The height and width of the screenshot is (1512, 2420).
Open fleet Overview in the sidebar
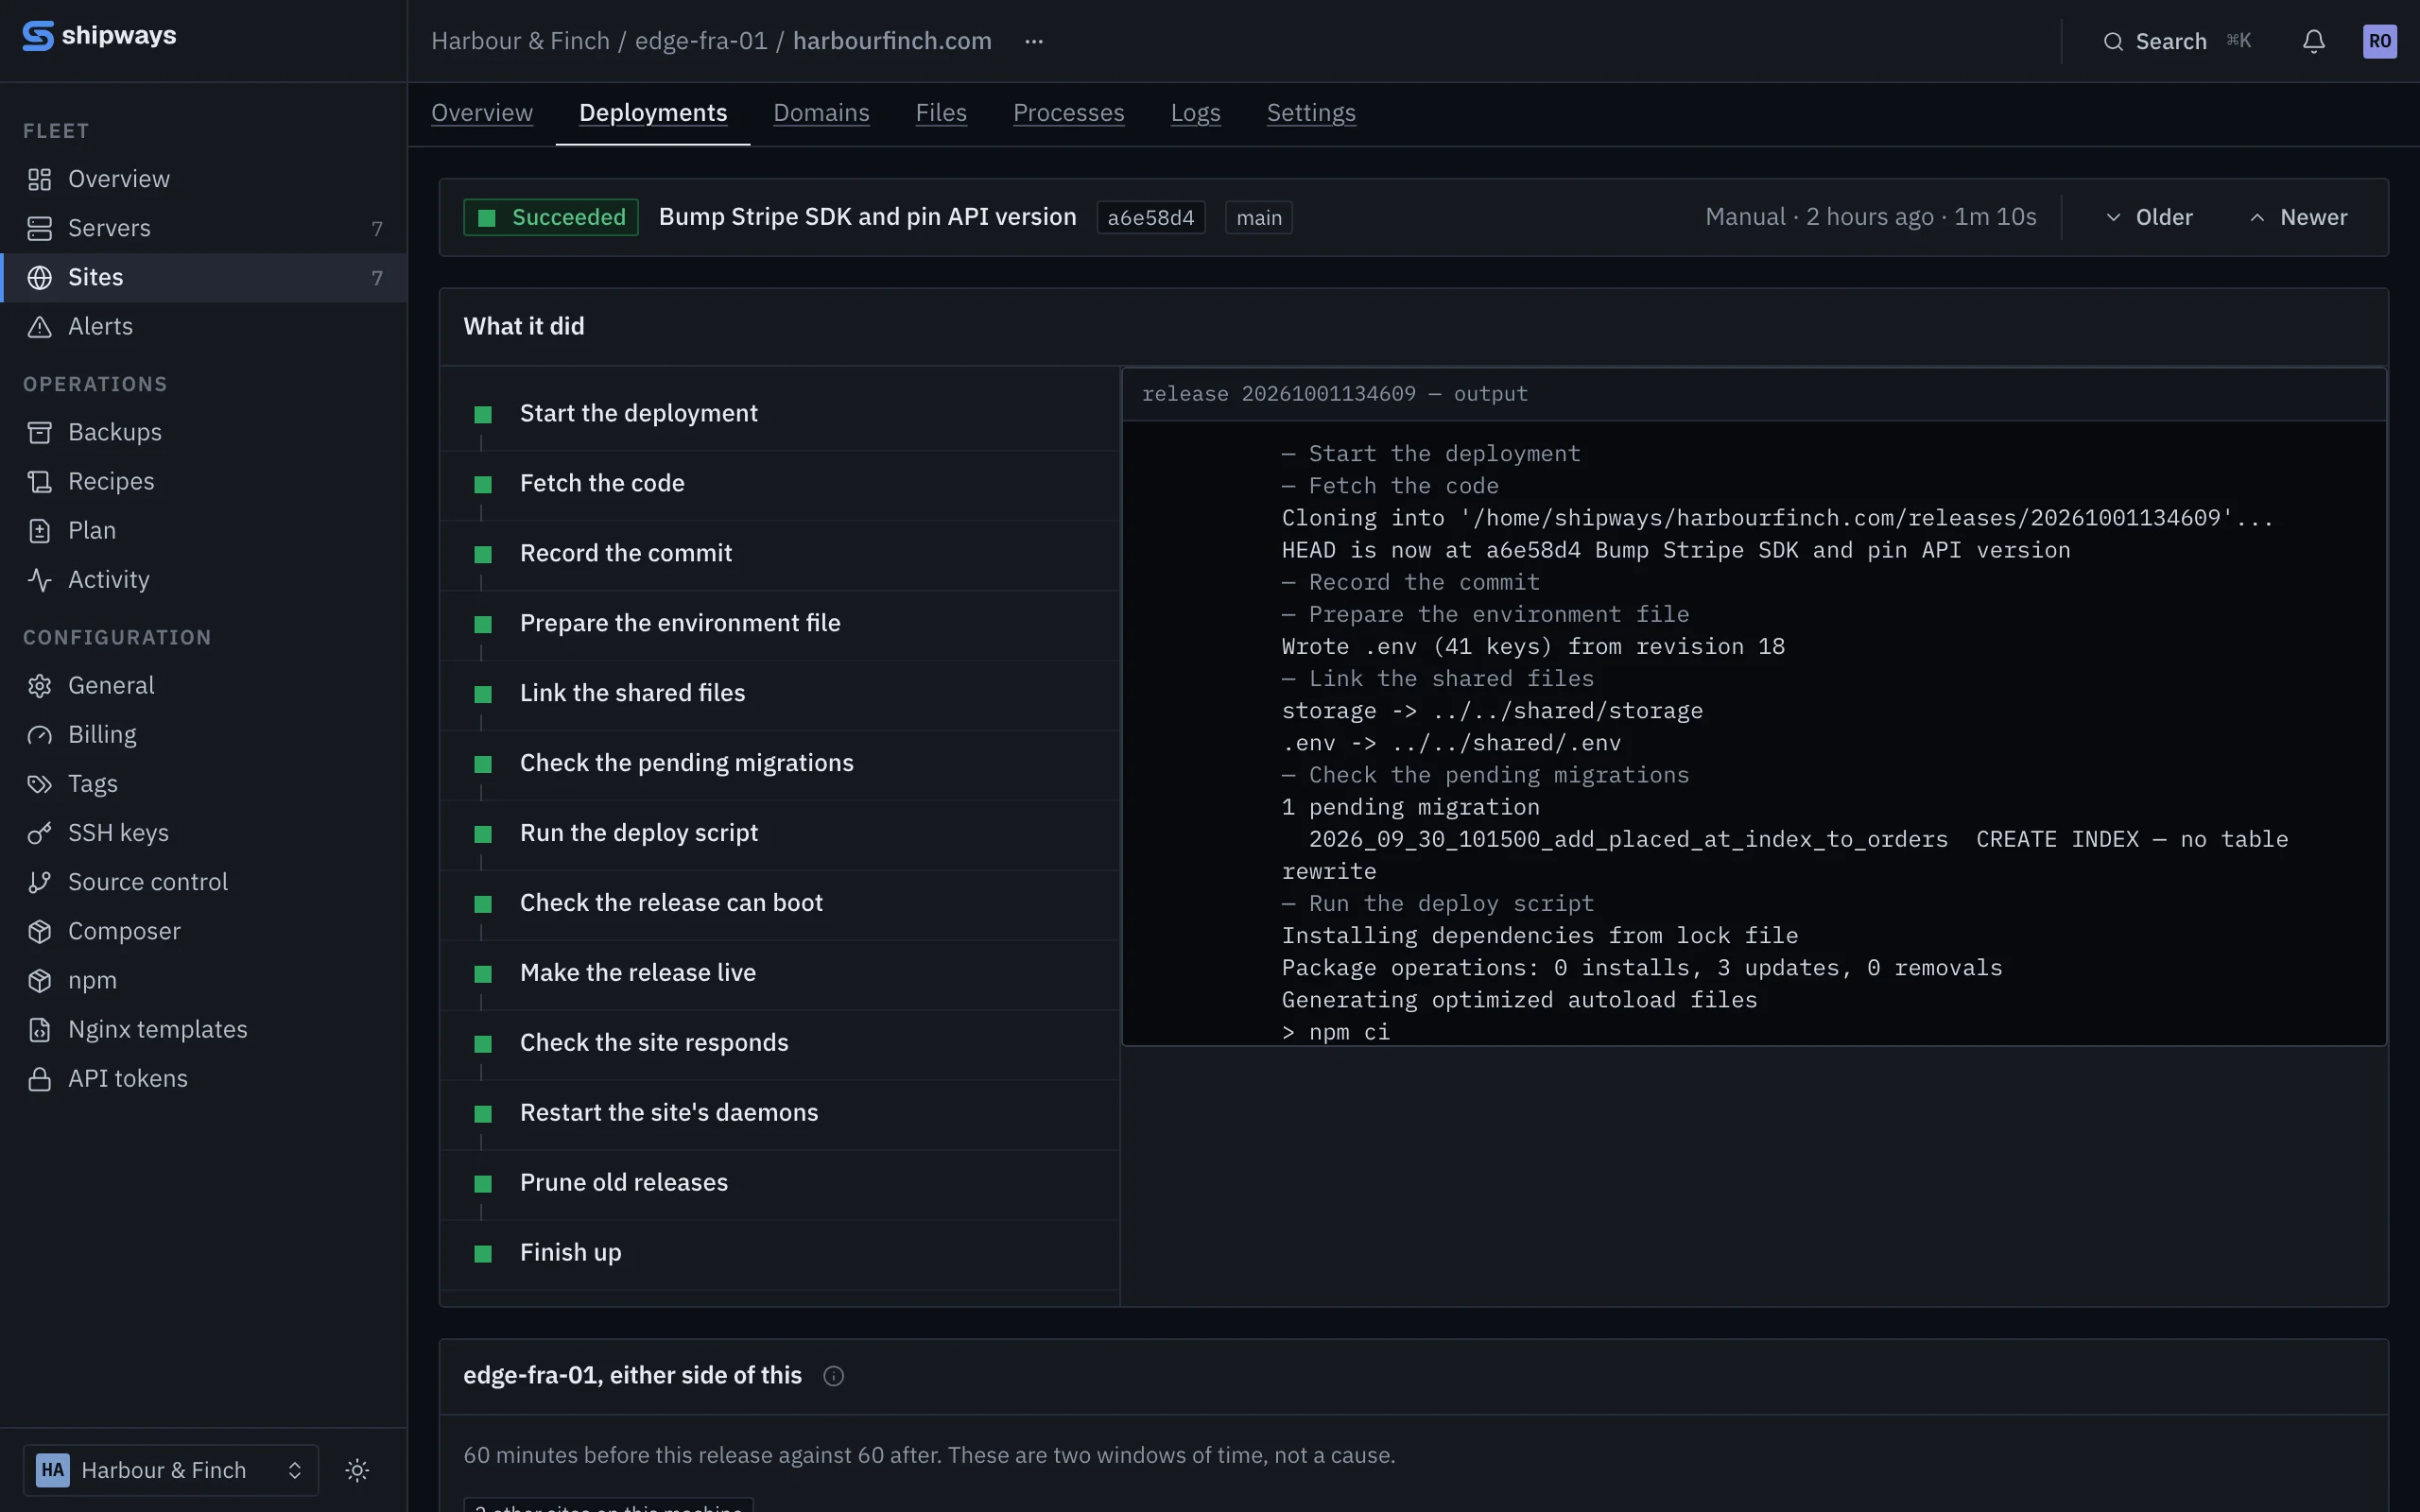pyautogui.click(x=203, y=179)
